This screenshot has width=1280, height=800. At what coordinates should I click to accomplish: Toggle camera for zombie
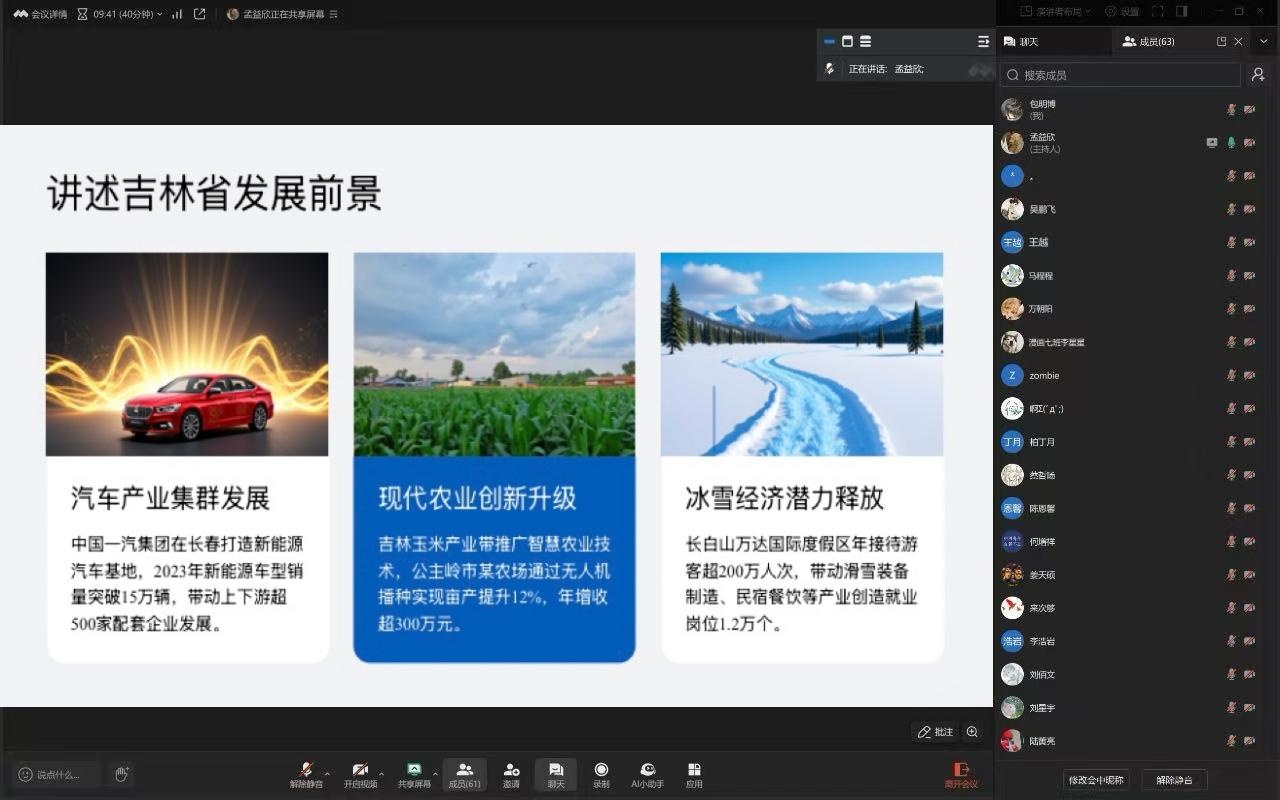tap(1249, 376)
